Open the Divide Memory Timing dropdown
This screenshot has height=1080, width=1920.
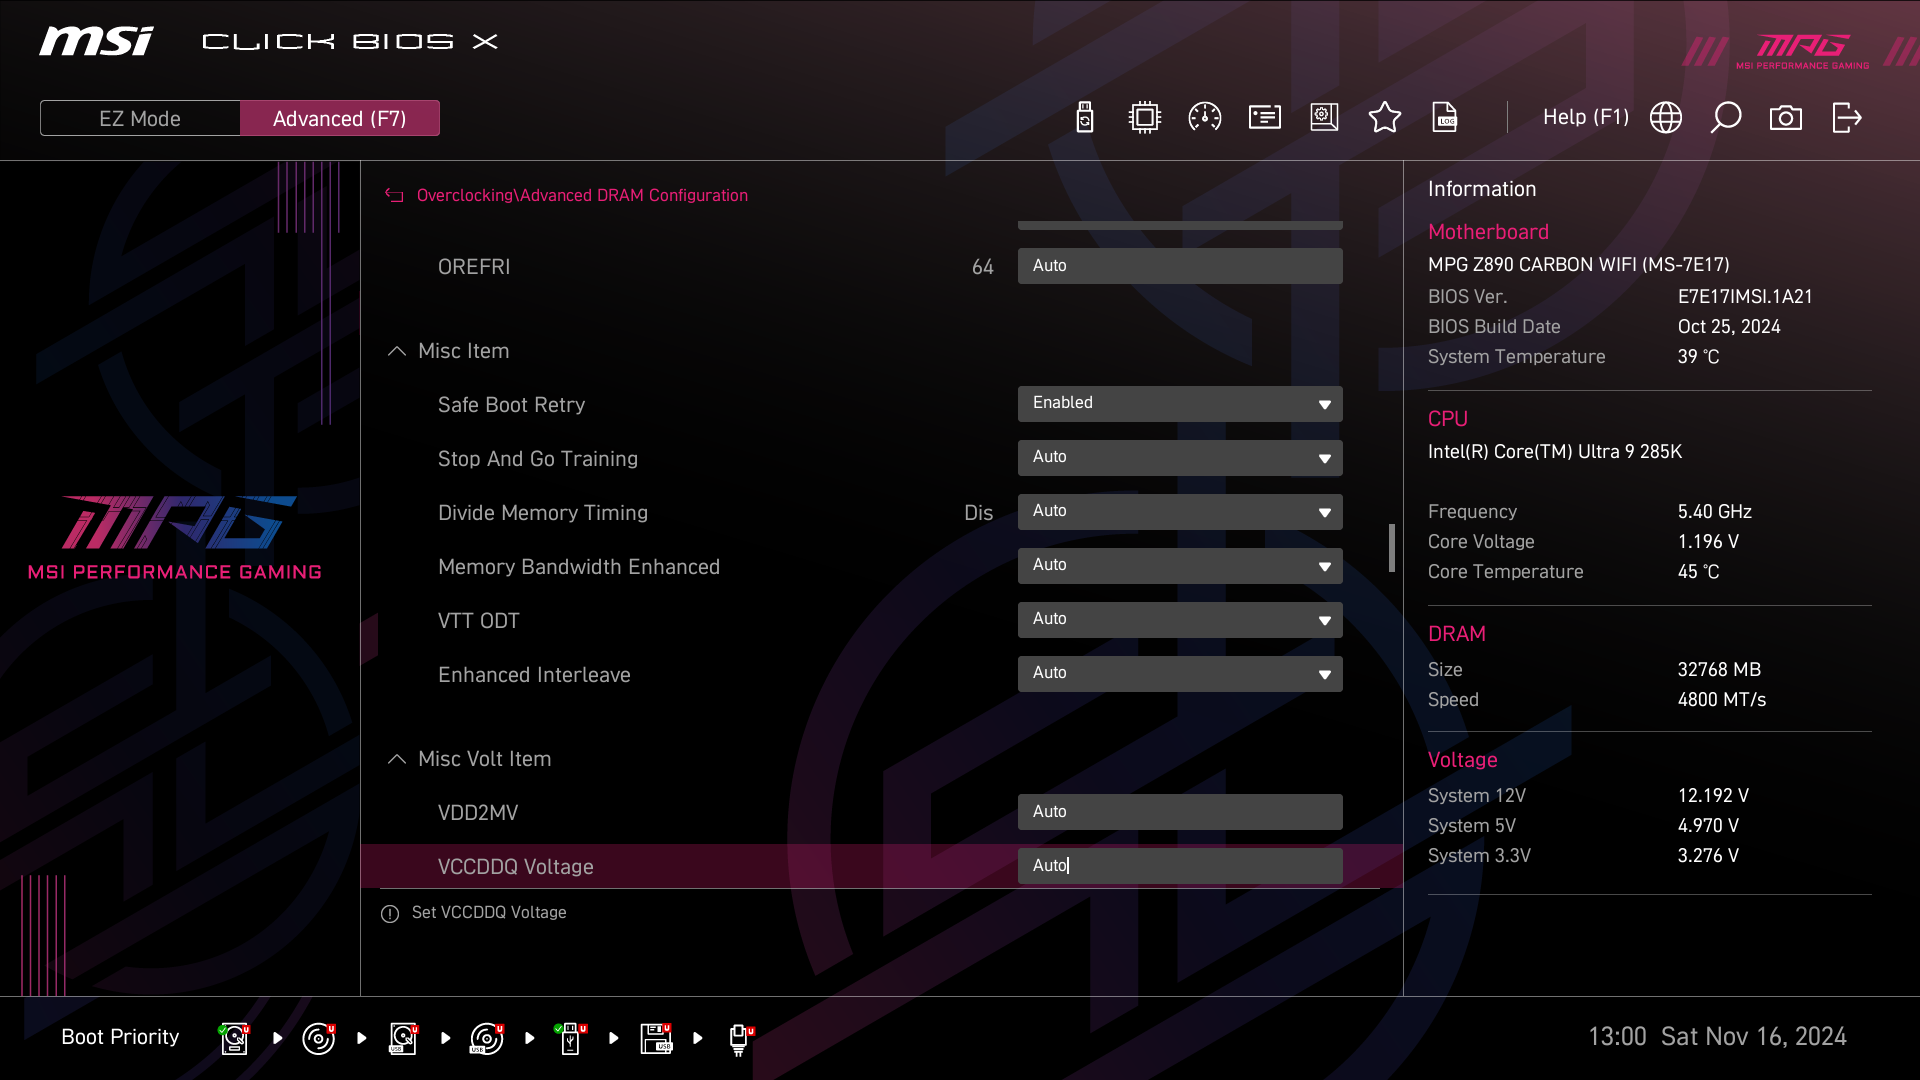[x=1180, y=512]
